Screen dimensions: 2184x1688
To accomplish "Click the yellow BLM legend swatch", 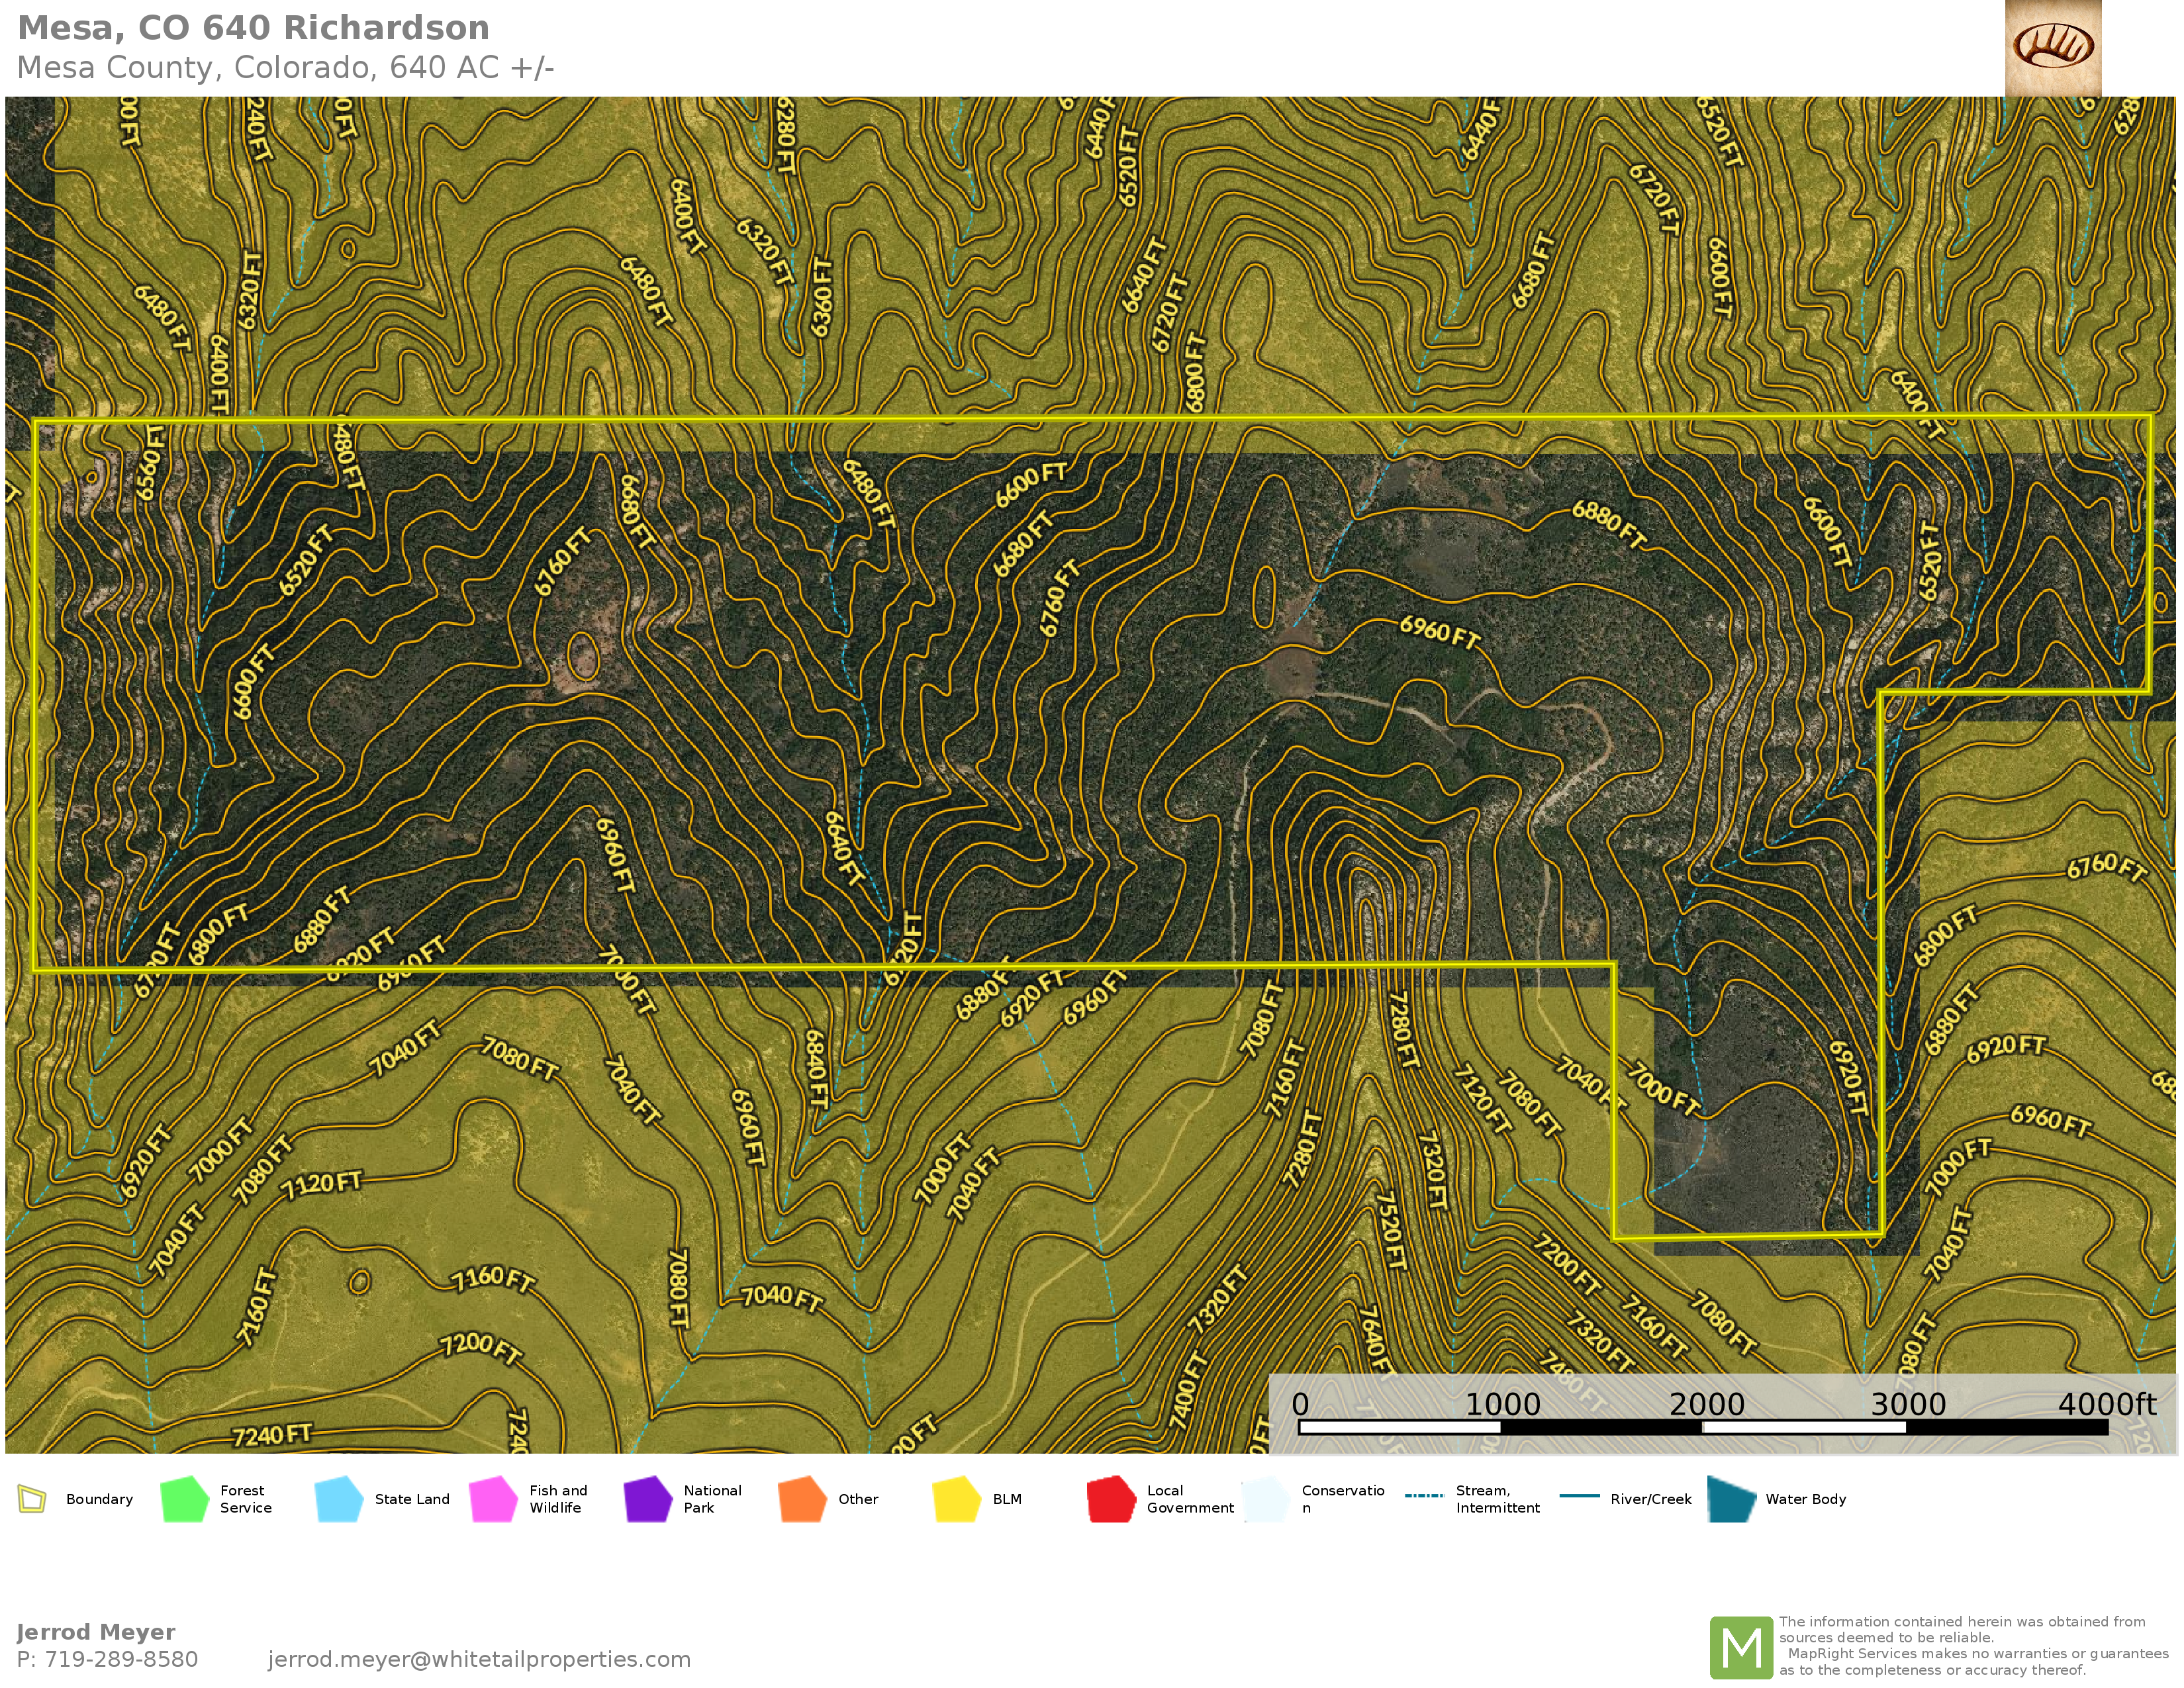I will click(957, 1499).
